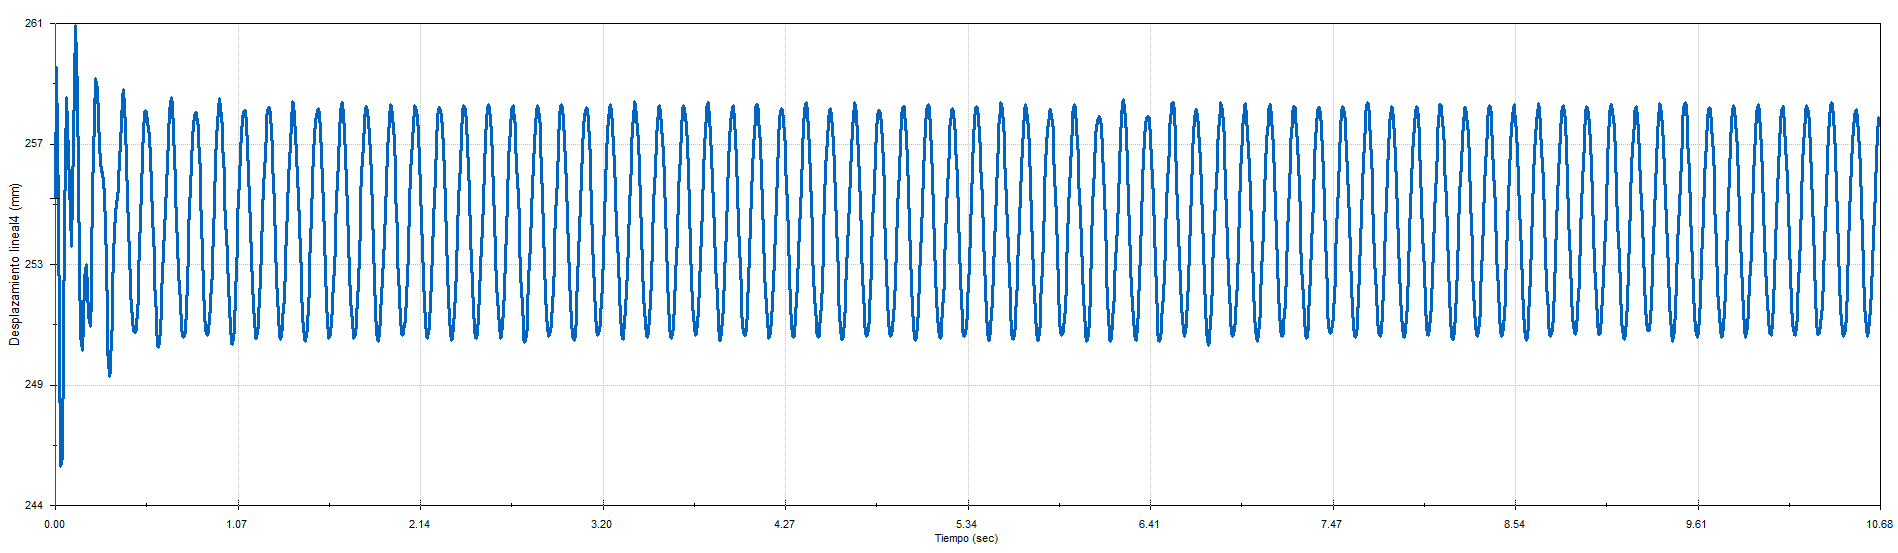
Task: Select the Tiempo (sec) axis title
Action: pyautogui.click(x=966, y=539)
